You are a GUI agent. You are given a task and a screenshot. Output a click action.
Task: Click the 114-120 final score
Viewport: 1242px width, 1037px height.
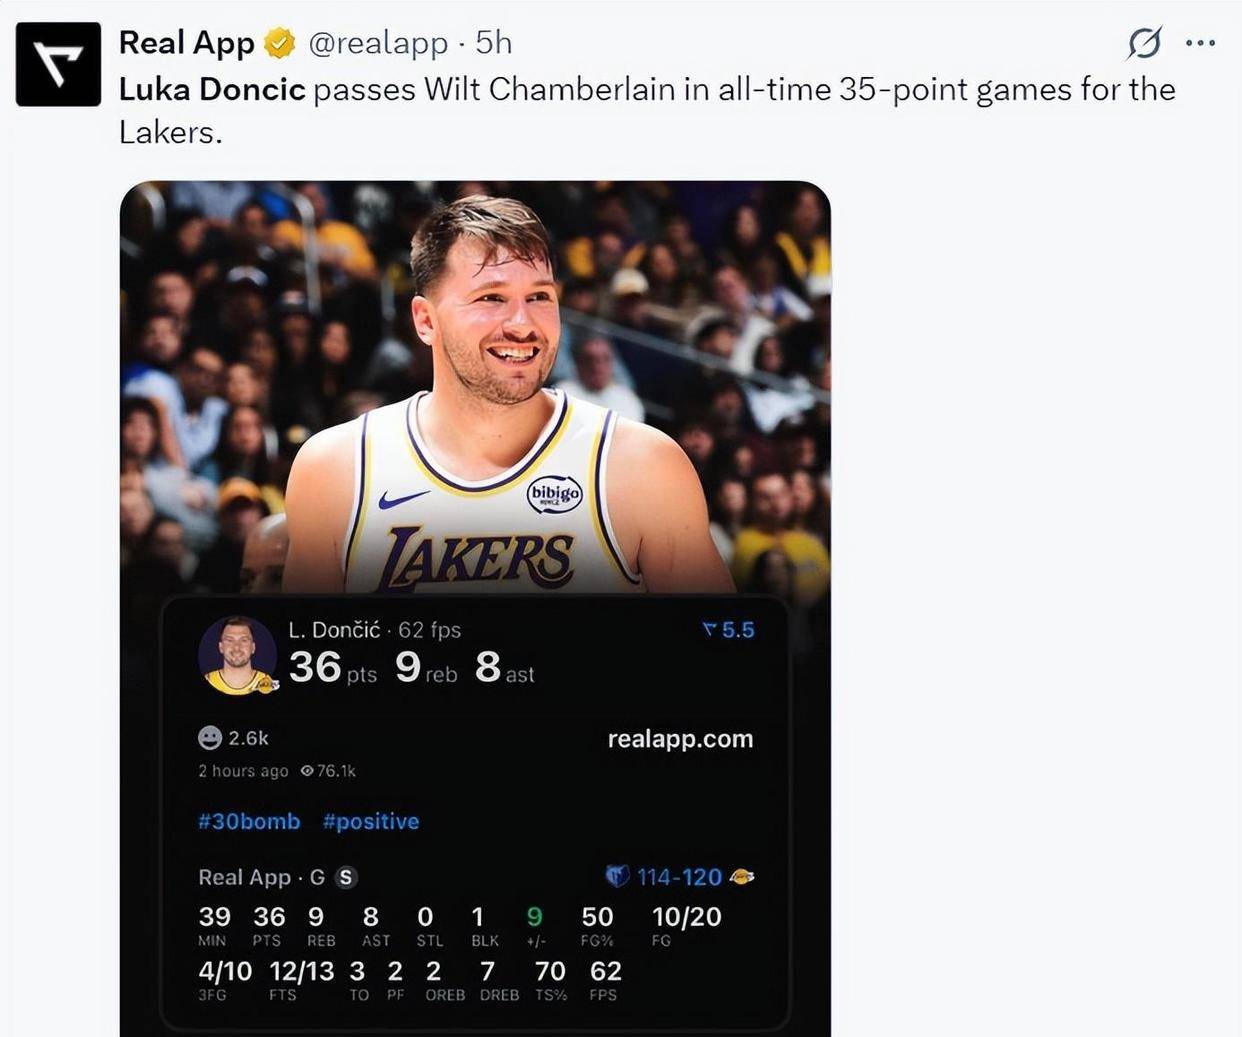click(x=679, y=877)
